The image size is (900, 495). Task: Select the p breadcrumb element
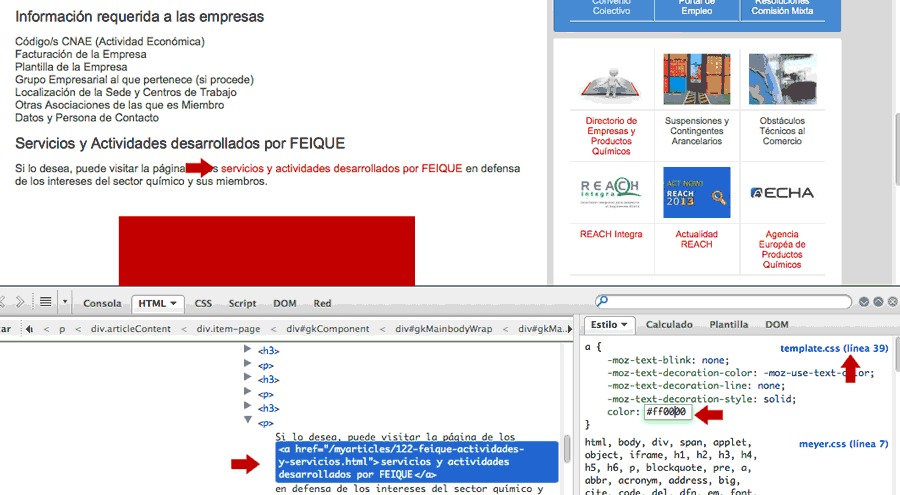(62, 329)
